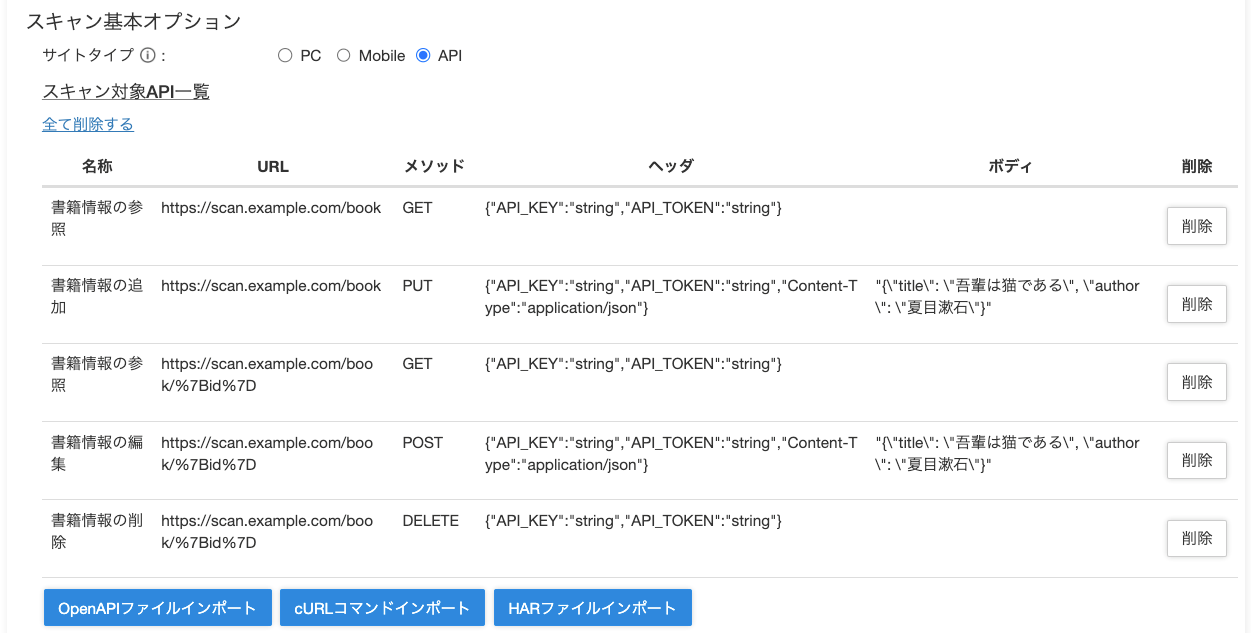Click the cURLコマンドインポート button
This screenshot has width=1251, height=633.
(x=382, y=607)
